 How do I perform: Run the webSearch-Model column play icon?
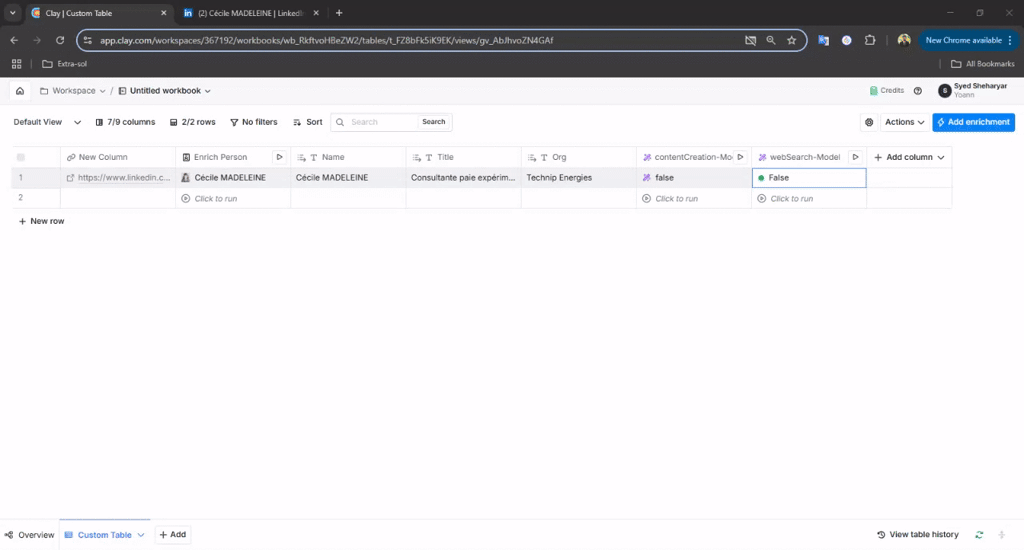855,157
